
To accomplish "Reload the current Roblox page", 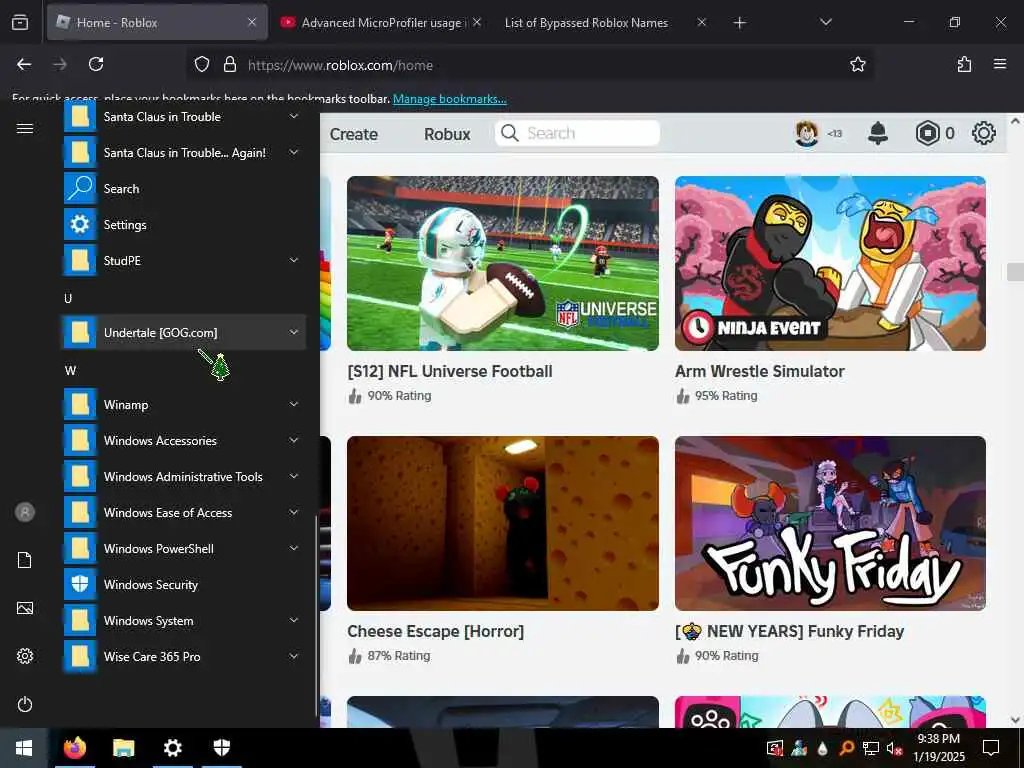I will point(96,64).
